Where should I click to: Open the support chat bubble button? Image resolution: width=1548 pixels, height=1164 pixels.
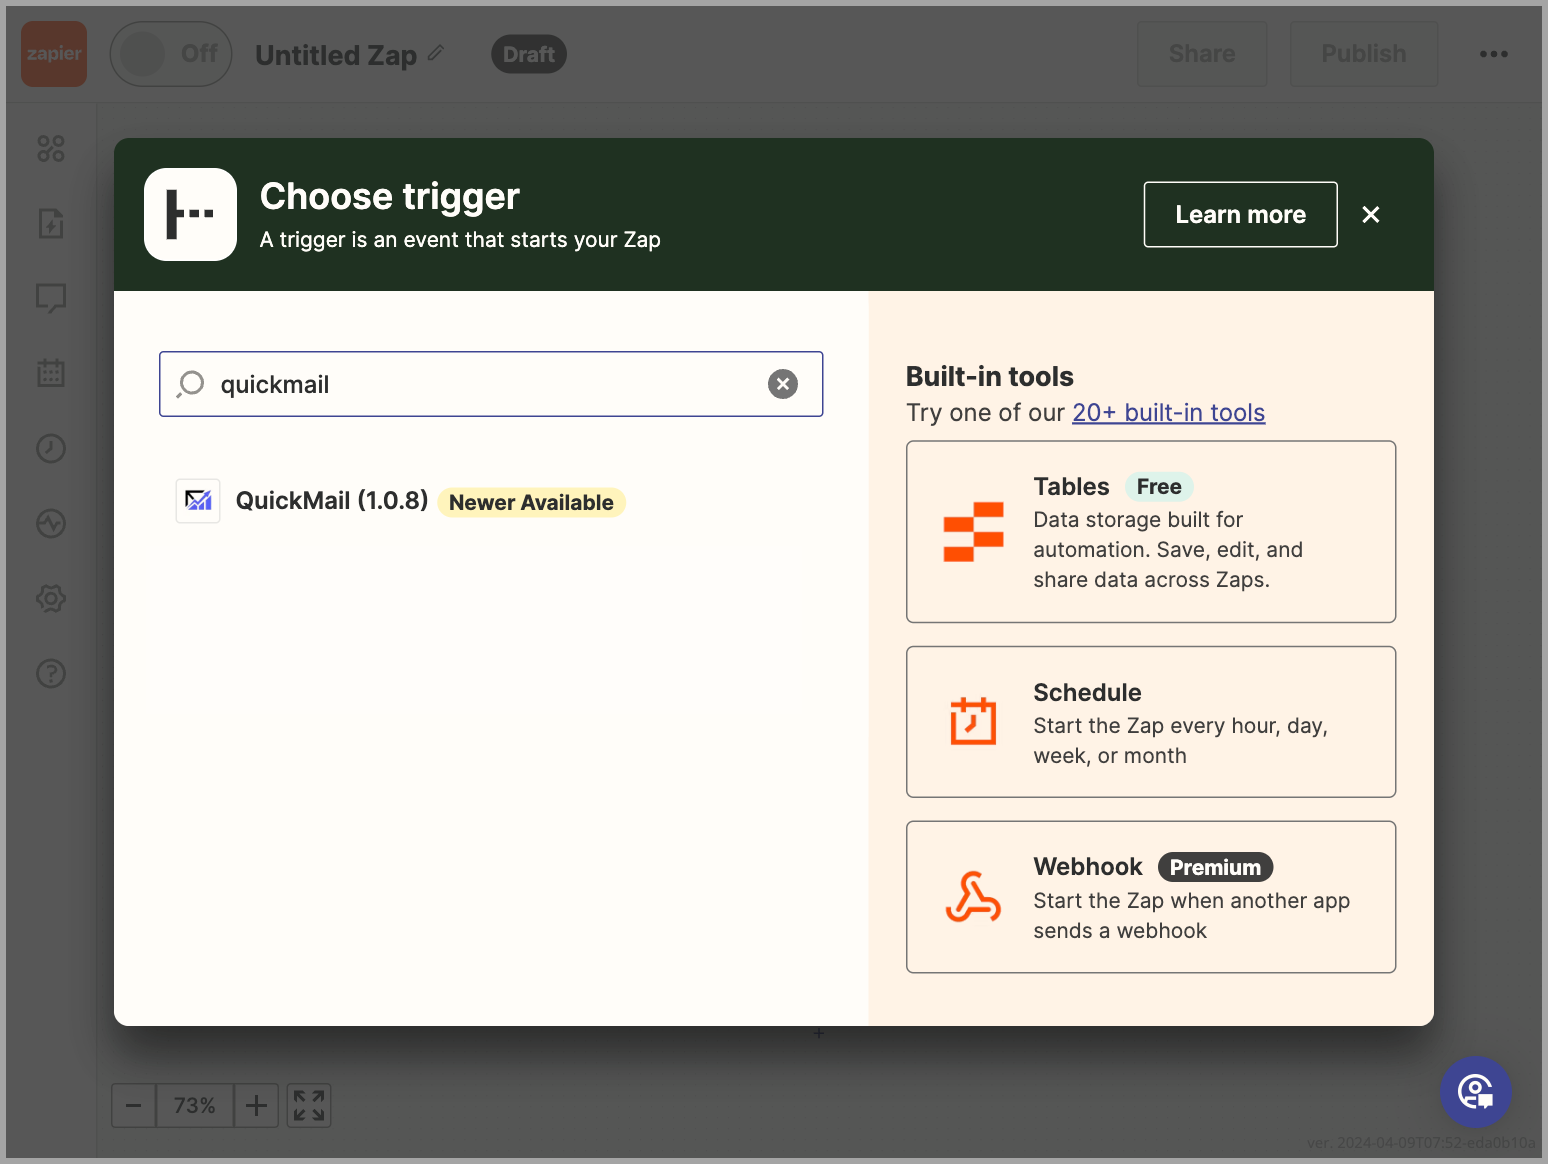point(1476,1092)
